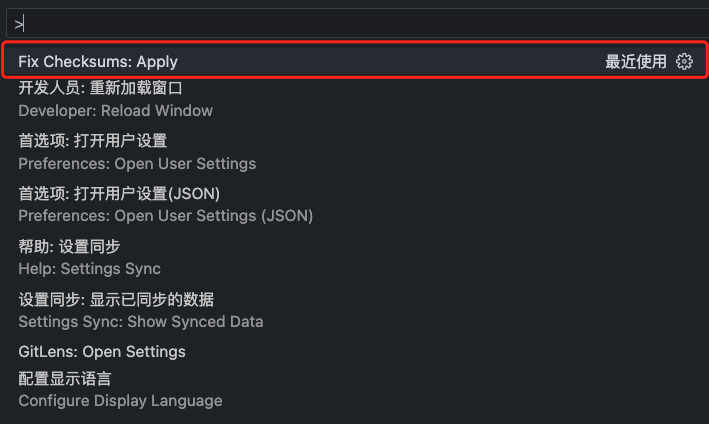
Task: Click the '>' prefix in the command input
Action: point(19,23)
